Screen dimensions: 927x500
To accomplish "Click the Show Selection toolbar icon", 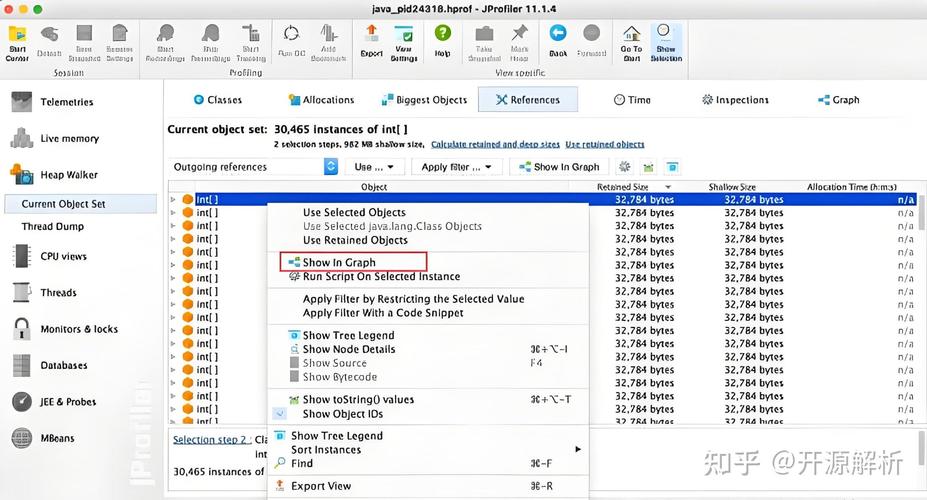I will [665, 40].
